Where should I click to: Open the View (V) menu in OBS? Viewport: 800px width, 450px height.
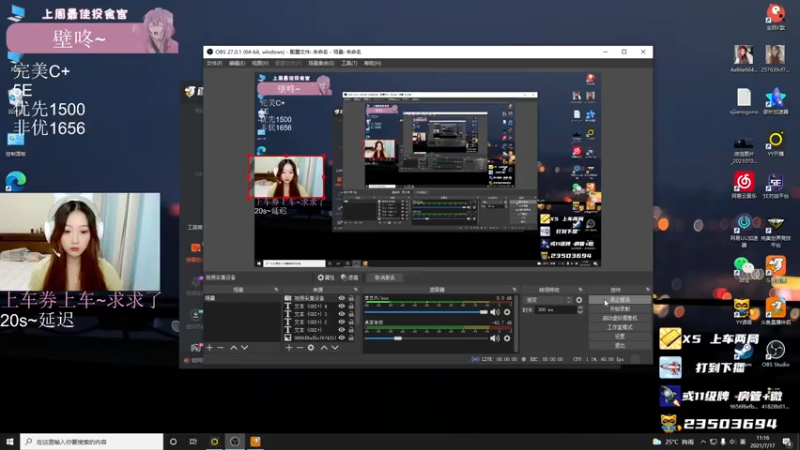(x=260, y=63)
